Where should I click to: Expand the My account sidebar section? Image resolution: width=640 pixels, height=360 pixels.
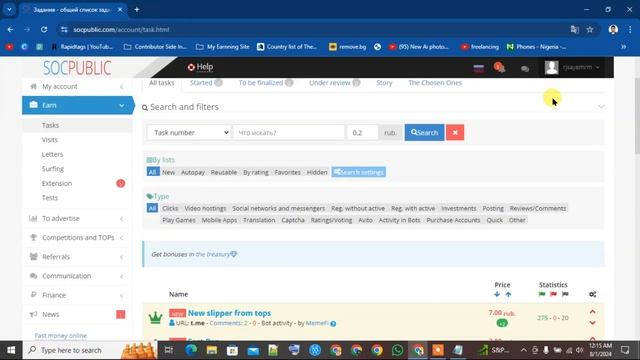[x=78, y=87]
